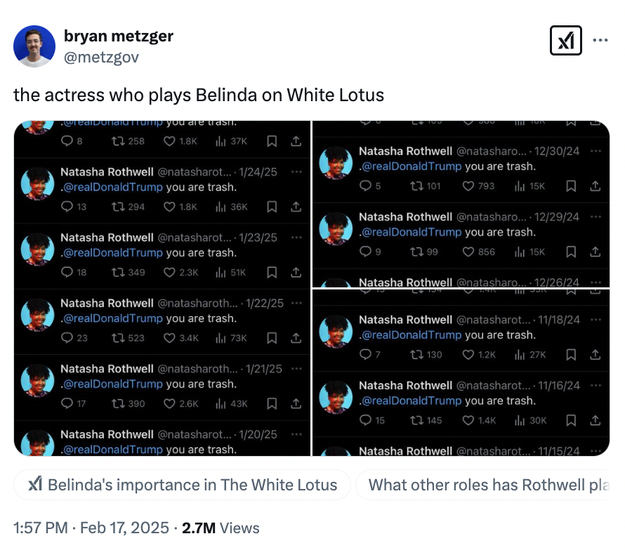Select "Belinda's importance in The White Lotus" suggestion
Viewport: 625px width, 548px height.
coord(183,485)
